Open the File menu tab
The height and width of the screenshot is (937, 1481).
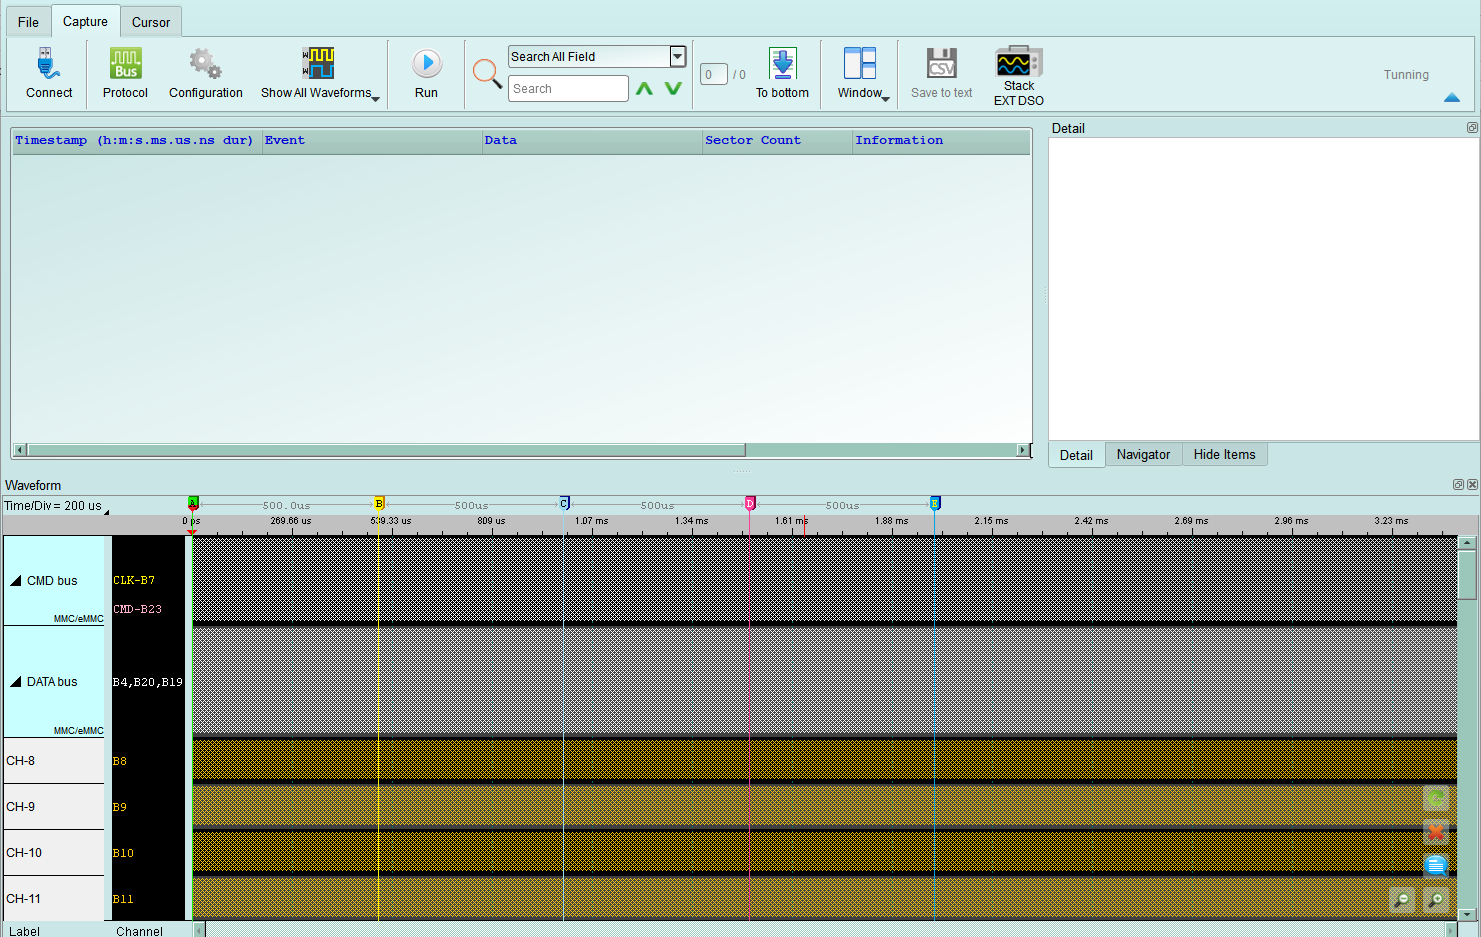click(x=28, y=22)
